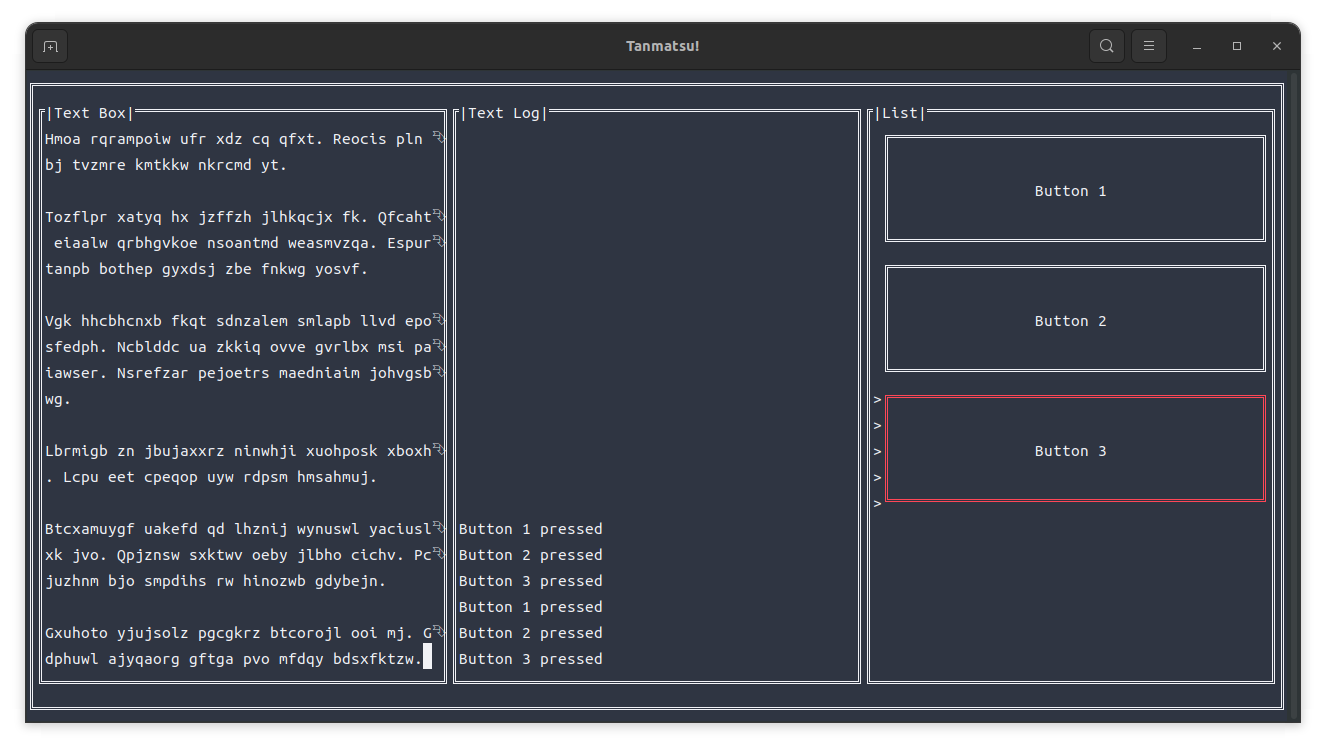Click the line 'wg.' in text box

pyautogui.click(x=58, y=399)
